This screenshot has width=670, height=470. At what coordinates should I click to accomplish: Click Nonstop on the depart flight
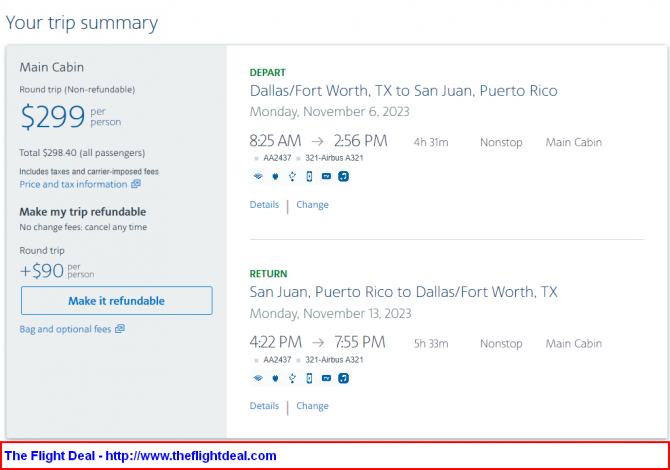click(501, 142)
